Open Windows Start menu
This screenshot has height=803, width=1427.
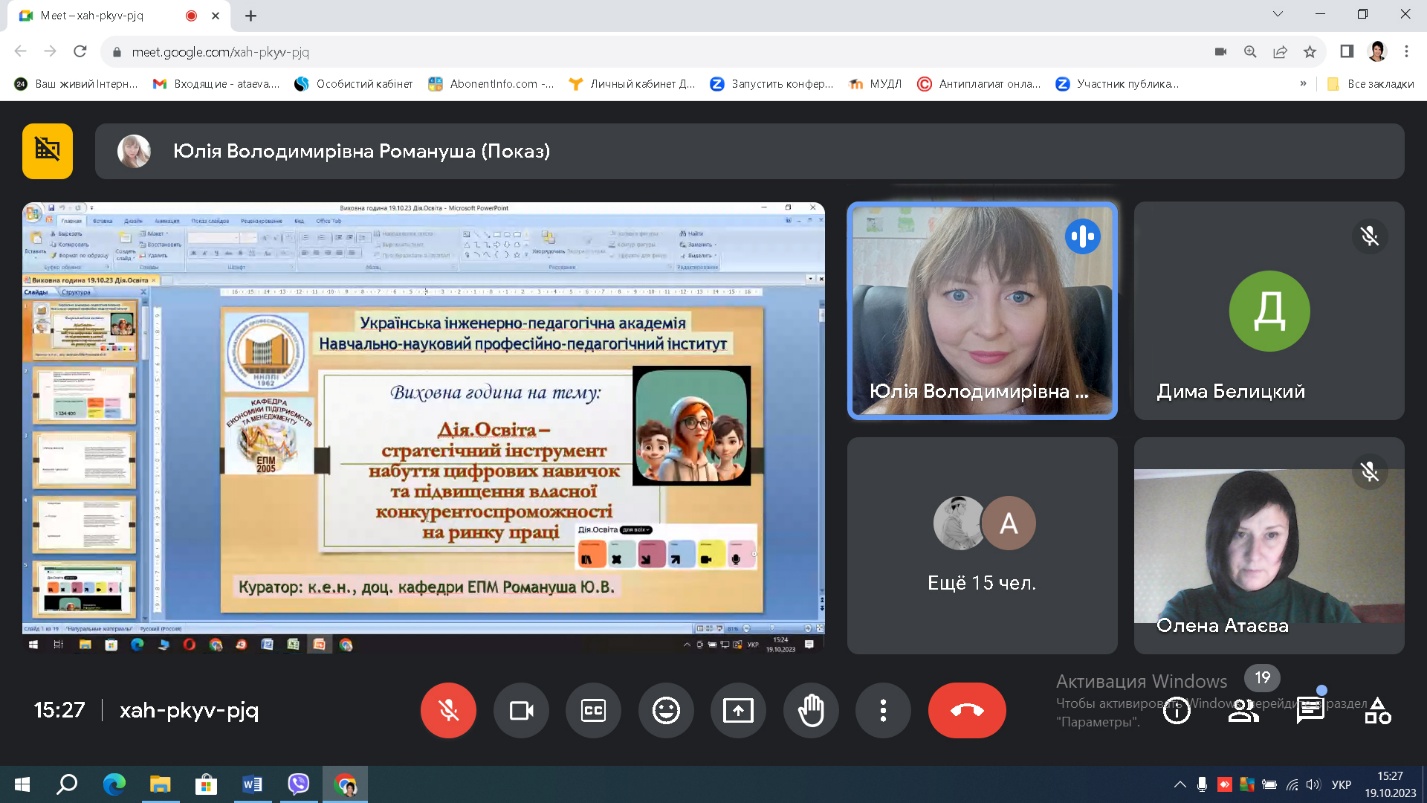point(22,785)
